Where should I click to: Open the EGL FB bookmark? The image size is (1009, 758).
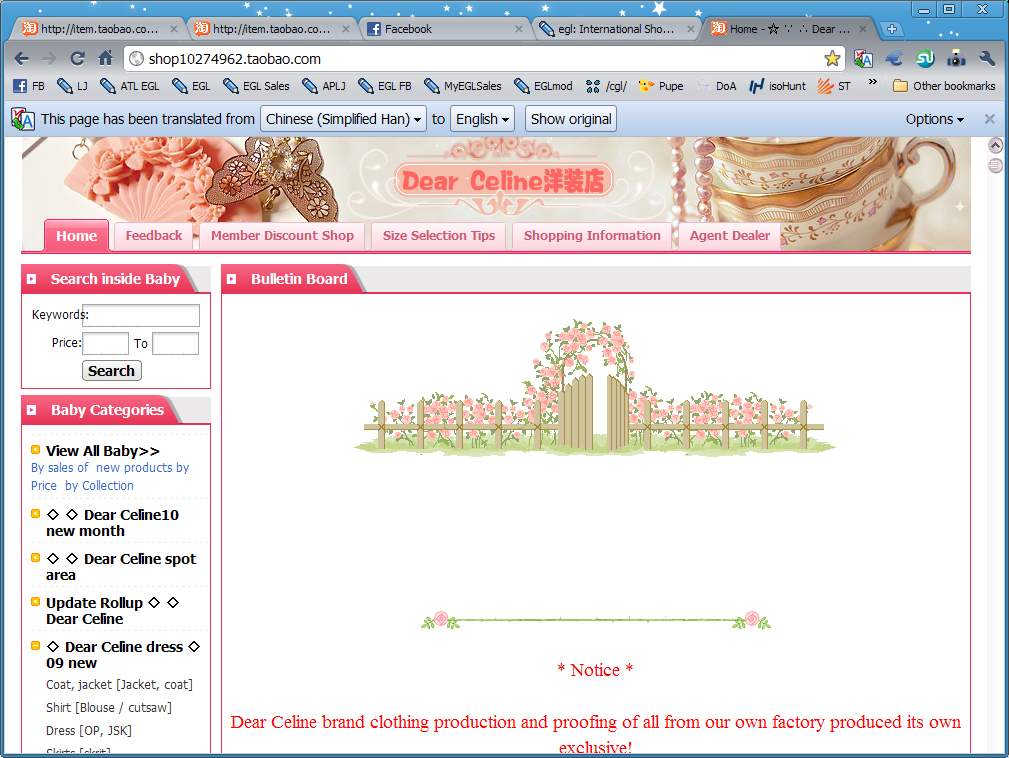click(x=384, y=86)
